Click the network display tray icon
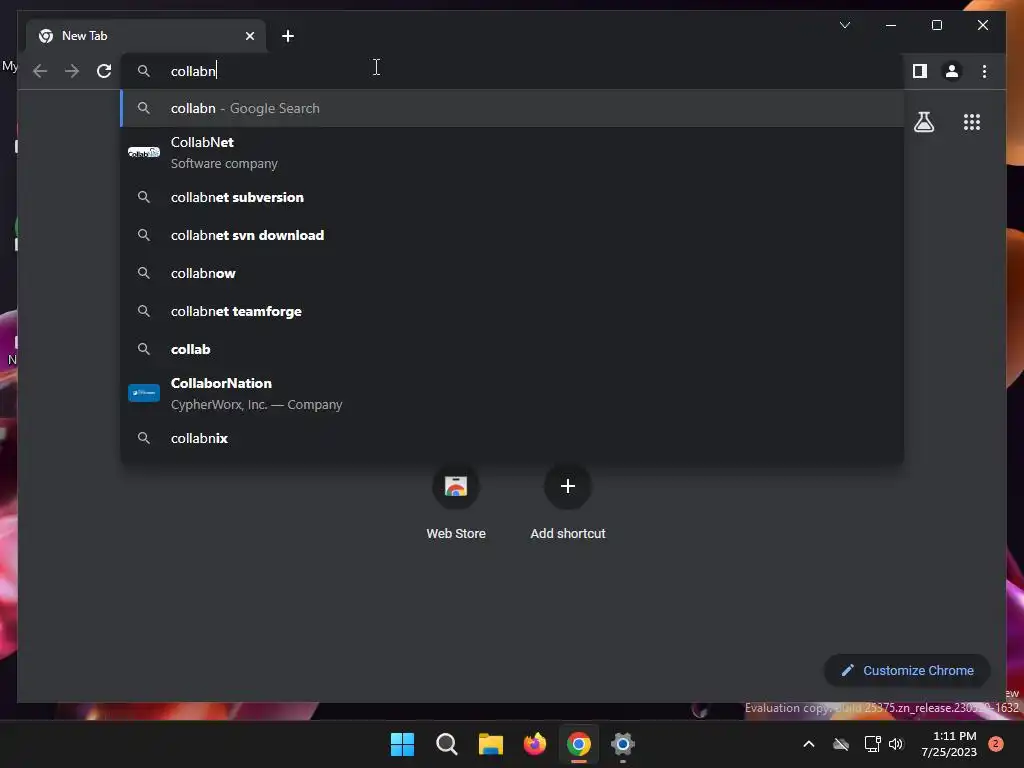Screen dimensions: 1024x768 (872, 744)
